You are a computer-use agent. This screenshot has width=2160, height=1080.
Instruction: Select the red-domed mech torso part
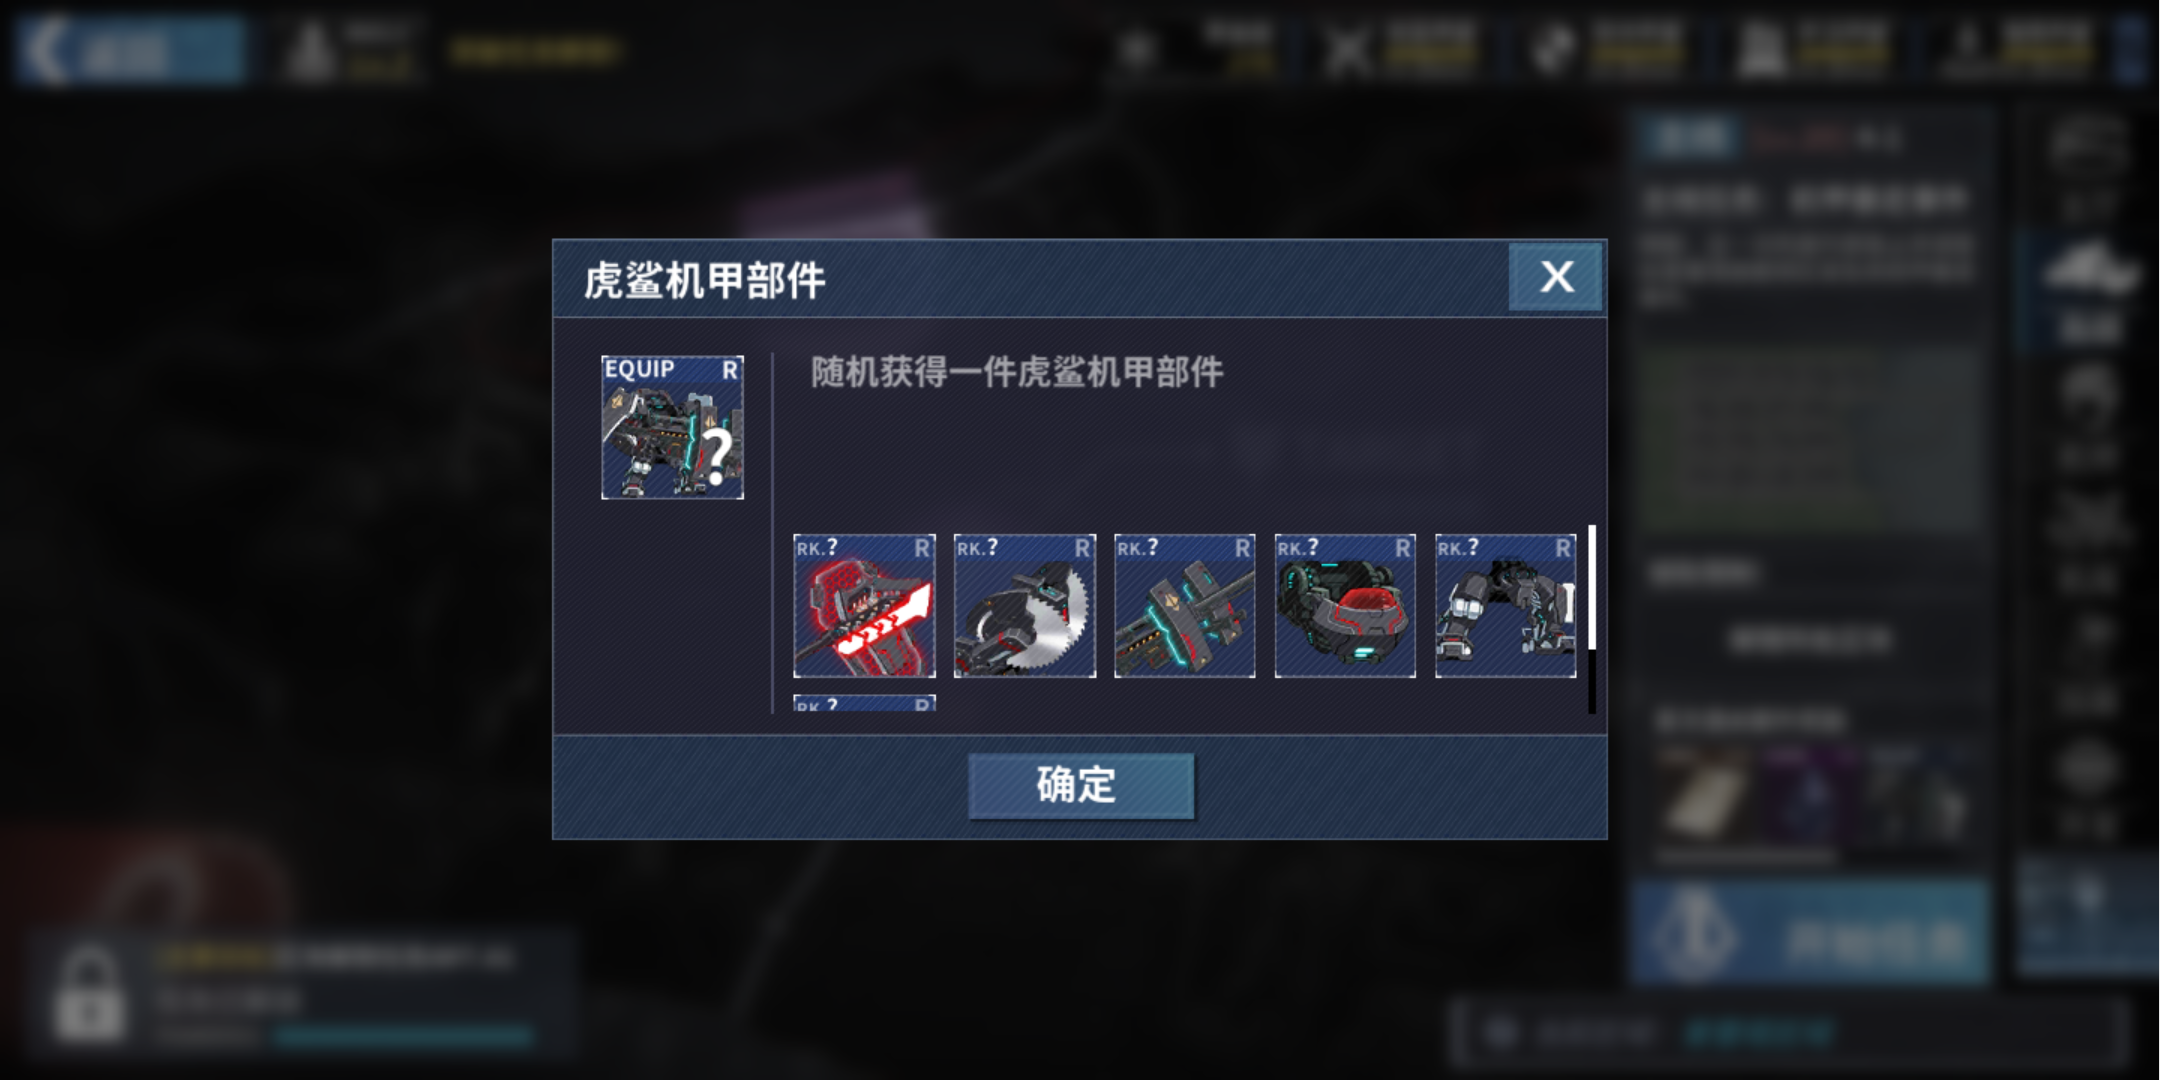(x=1345, y=606)
